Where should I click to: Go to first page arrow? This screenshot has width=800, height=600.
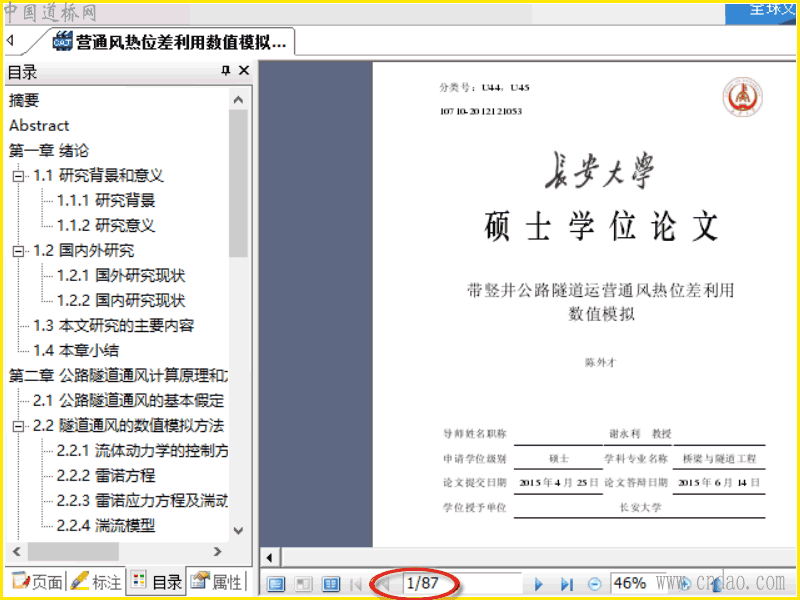tap(356, 584)
